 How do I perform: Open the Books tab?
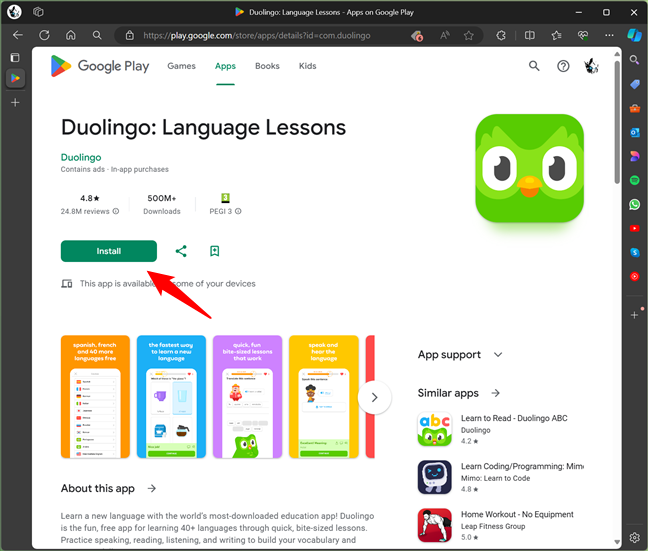[x=267, y=66]
